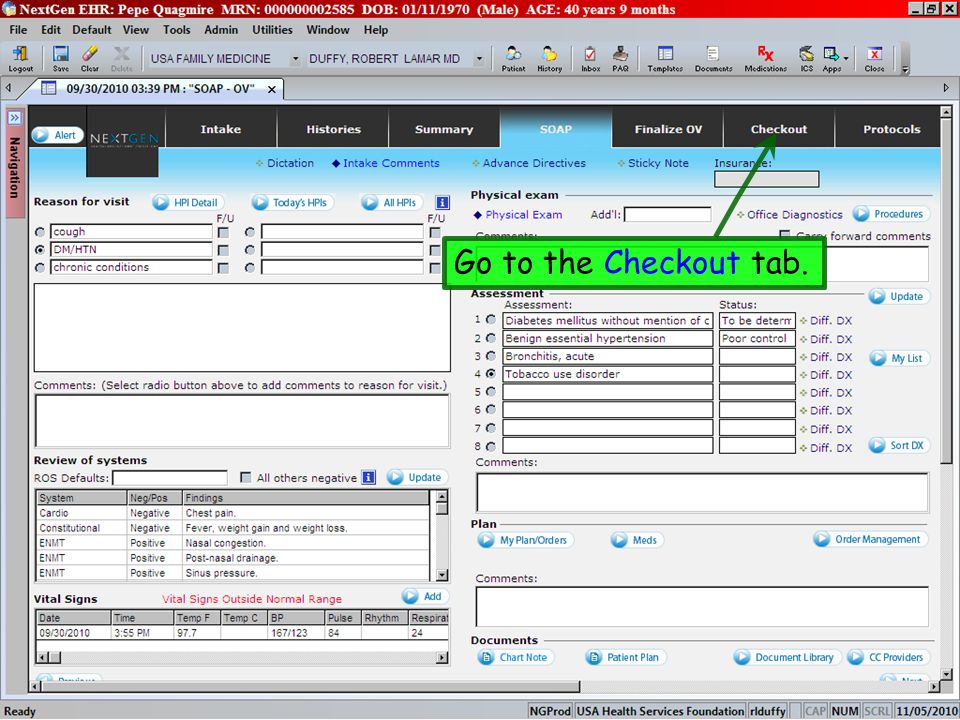Open the Tools menu

coord(176,29)
